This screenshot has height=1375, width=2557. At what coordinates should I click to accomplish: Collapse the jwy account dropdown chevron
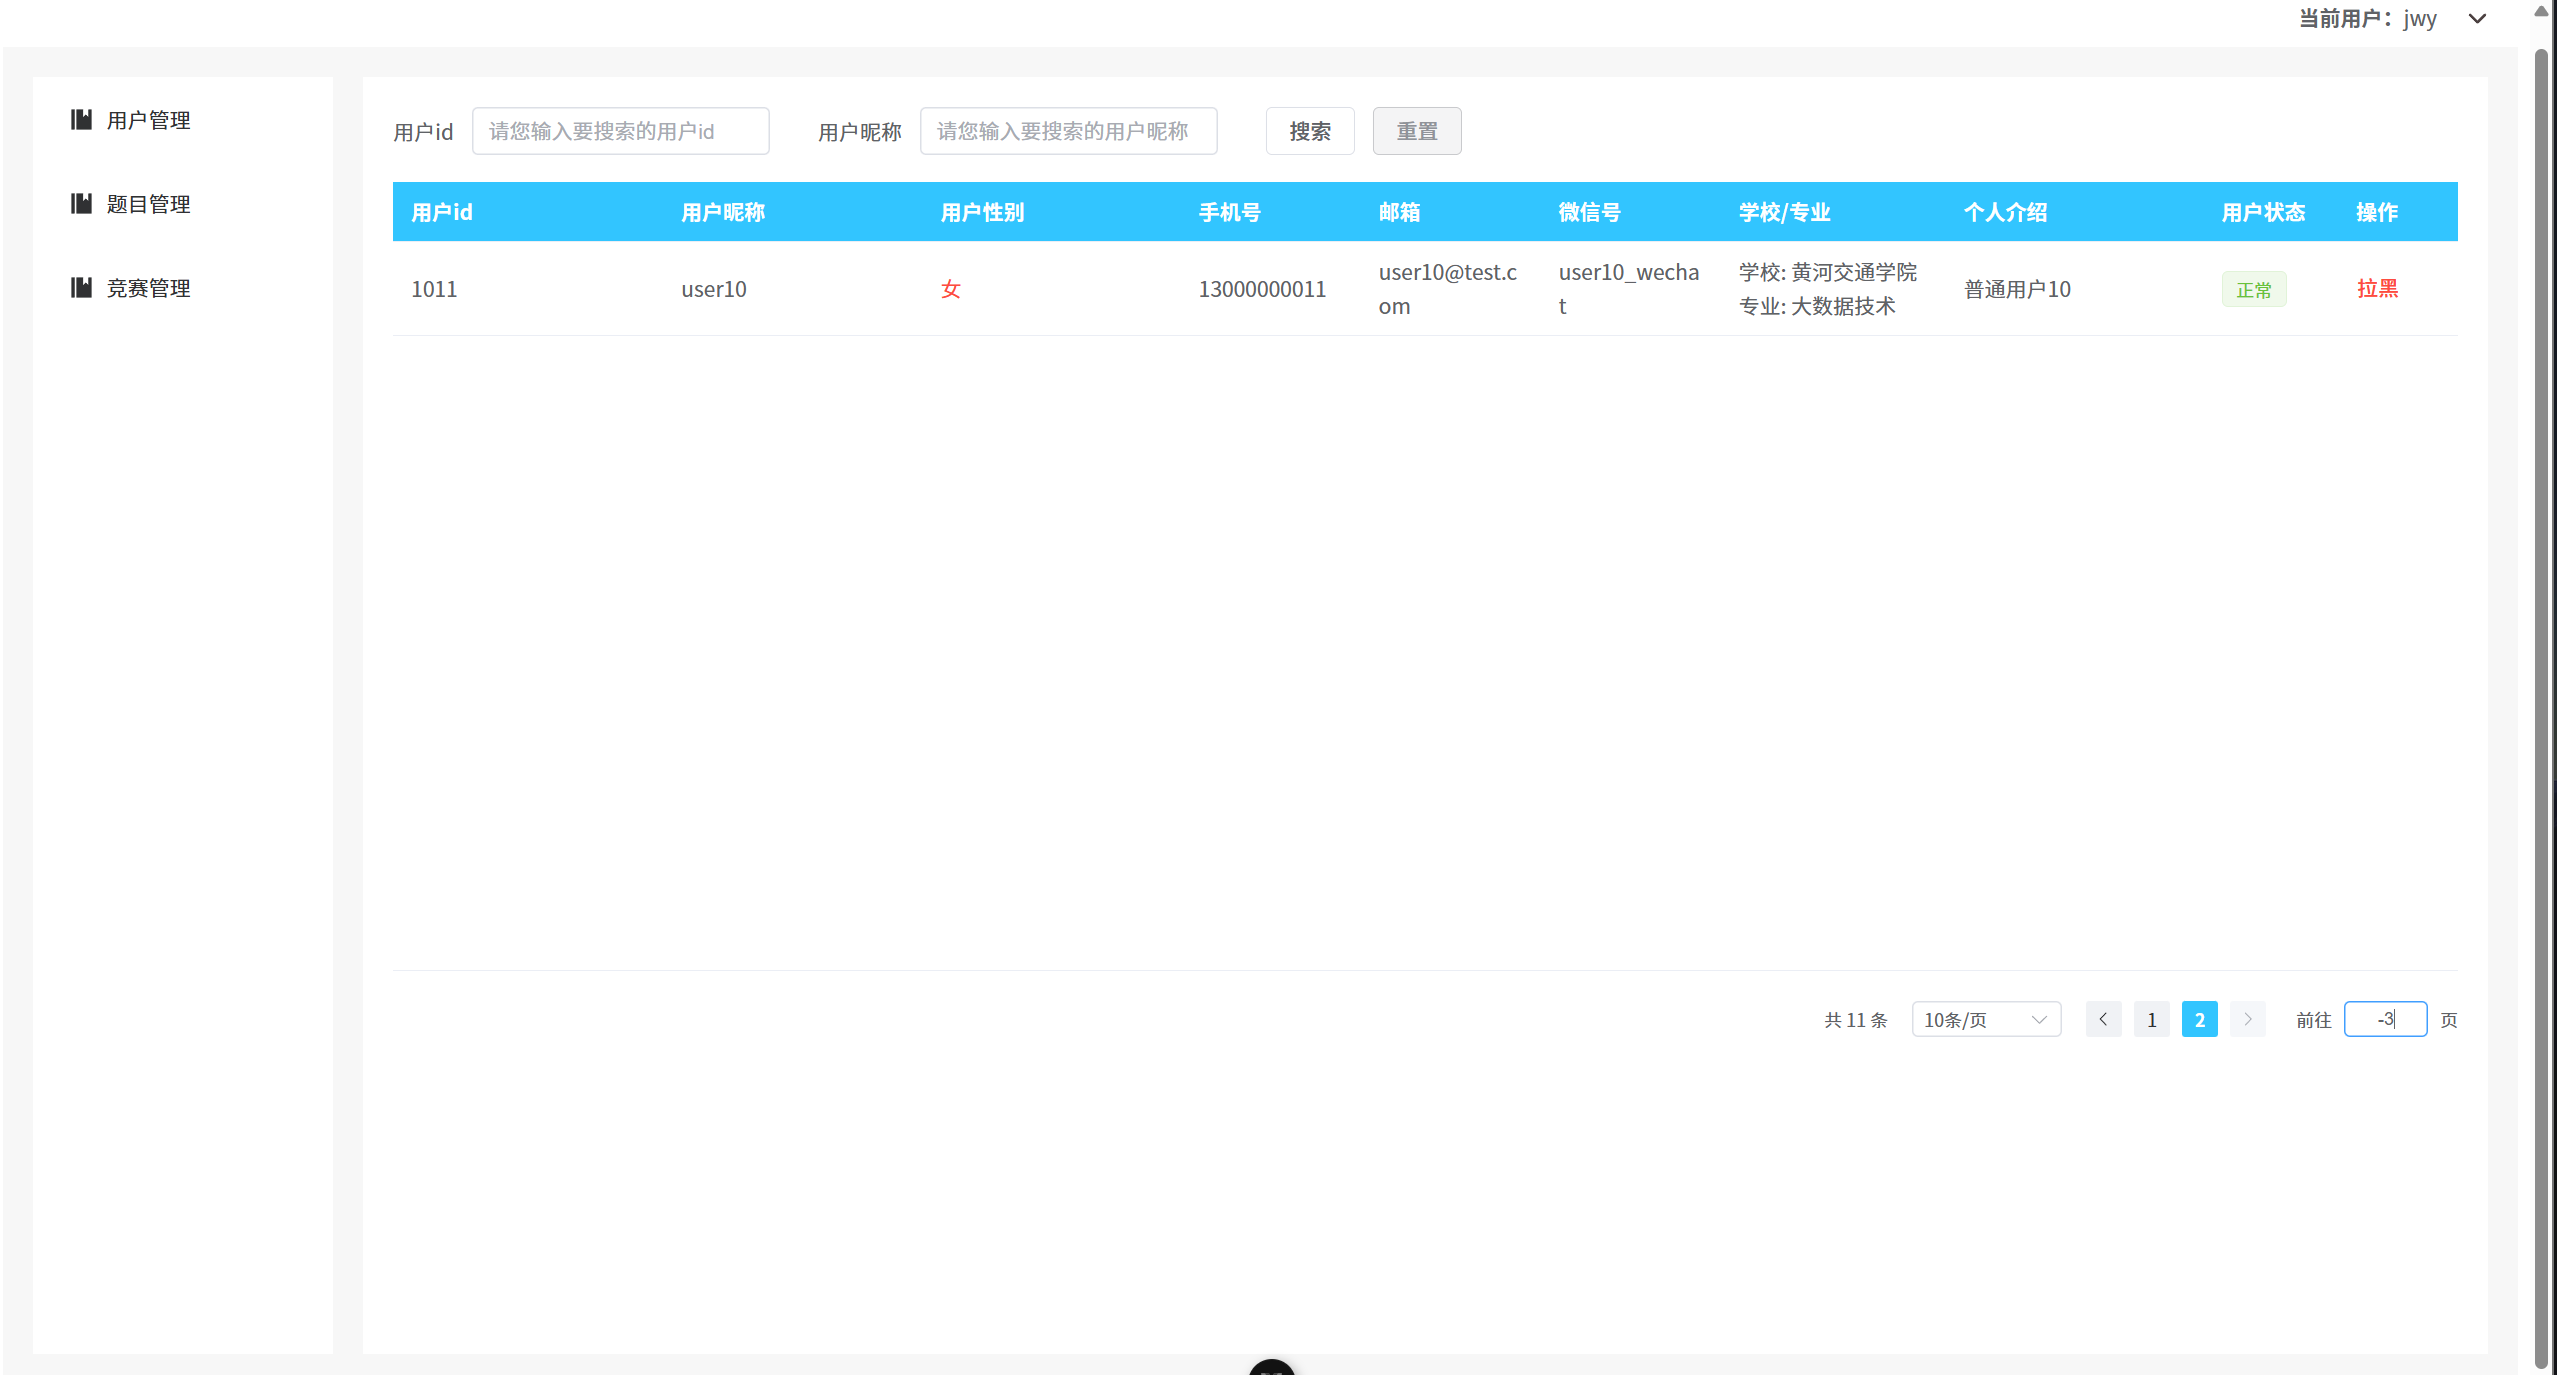click(2476, 18)
